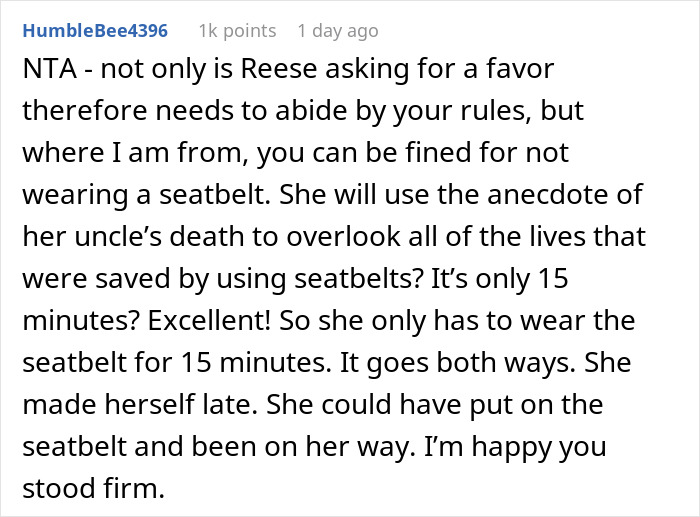Click the word 'wearing' in the comment

[75, 196]
